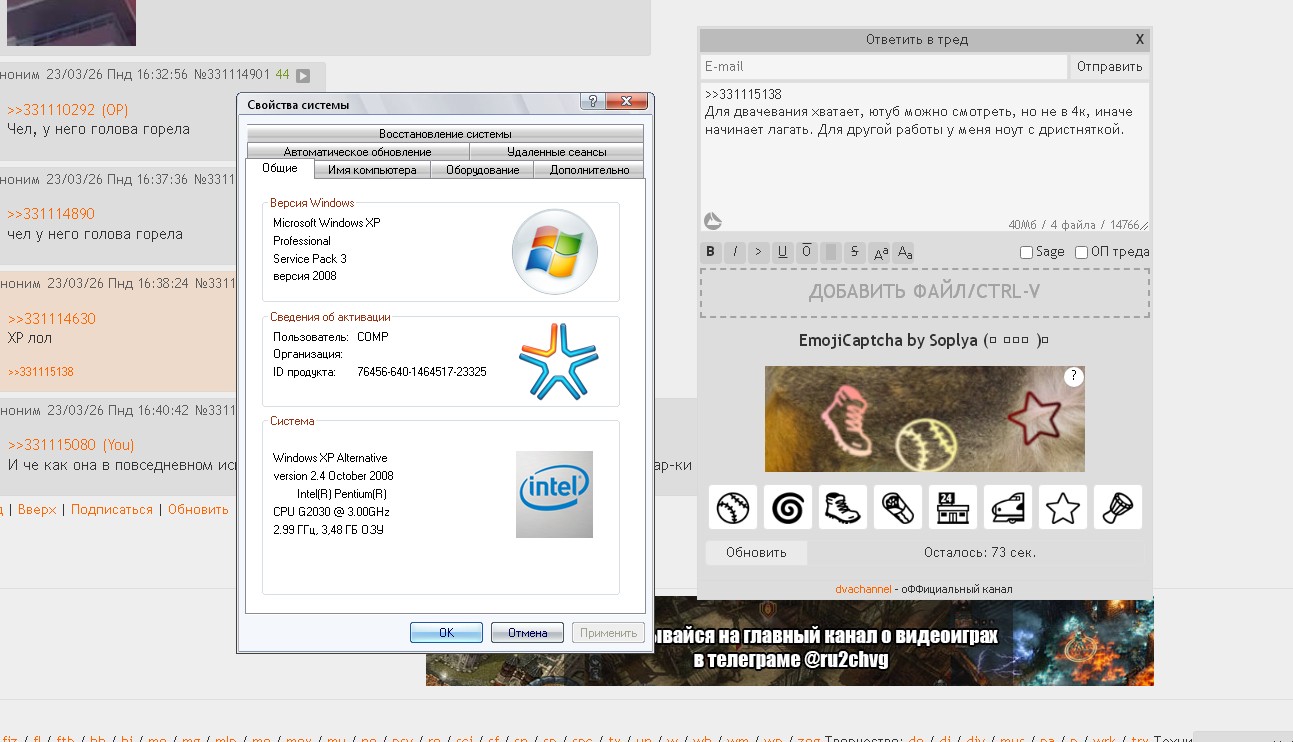Click the CPU G2030 @ 3.00GHz text
1293x742 pixels.
[x=331, y=512]
